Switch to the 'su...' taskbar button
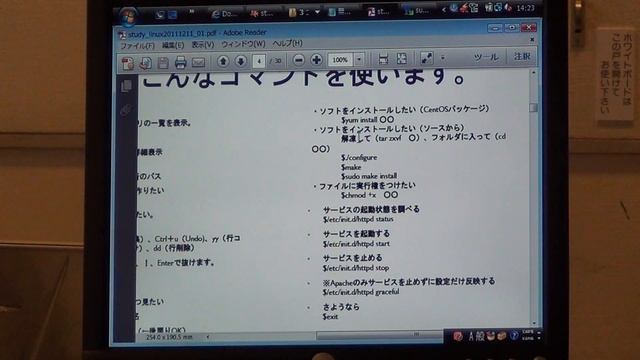Screen dimensions: 640x360 pos(418,11)
